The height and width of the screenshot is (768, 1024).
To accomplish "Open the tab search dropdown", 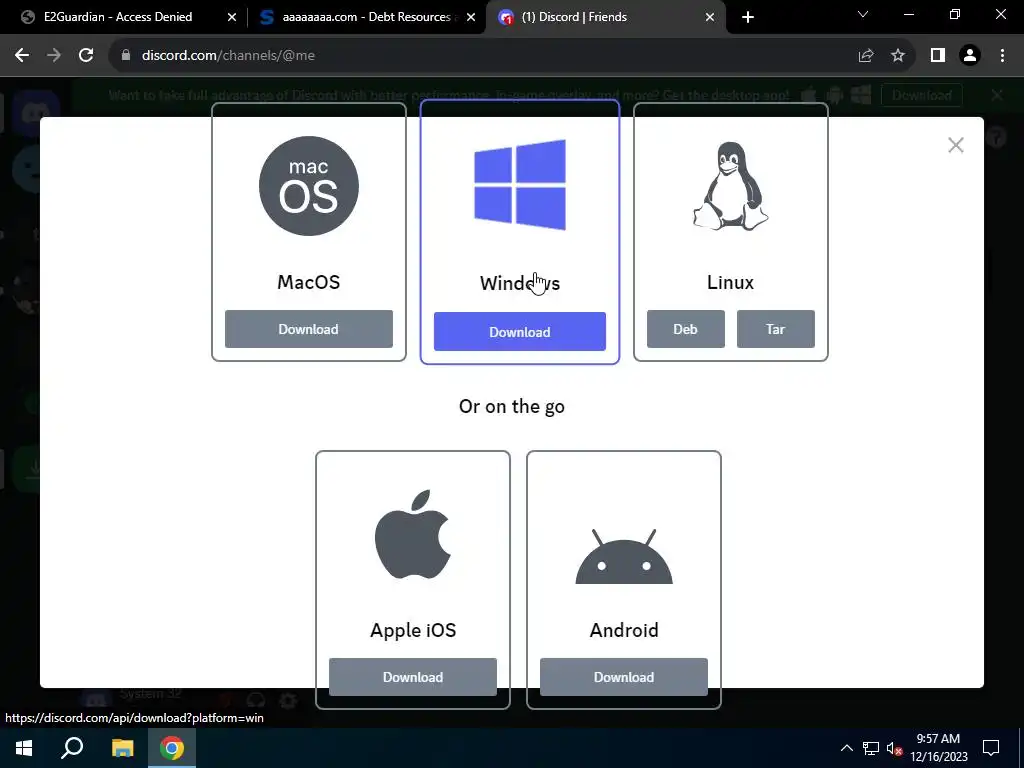I will click(863, 14).
